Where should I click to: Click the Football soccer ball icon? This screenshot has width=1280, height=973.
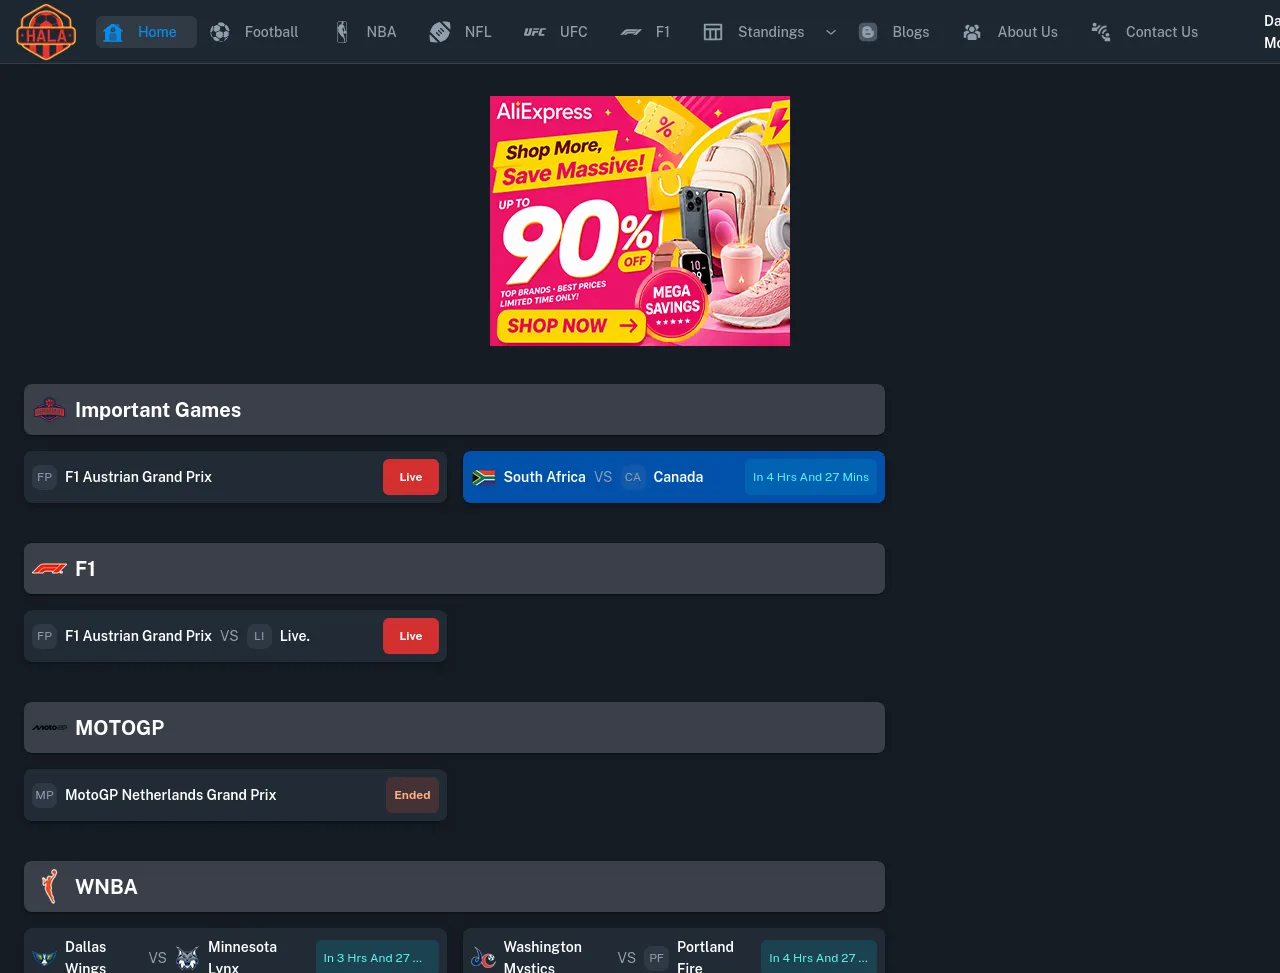coord(220,32)
